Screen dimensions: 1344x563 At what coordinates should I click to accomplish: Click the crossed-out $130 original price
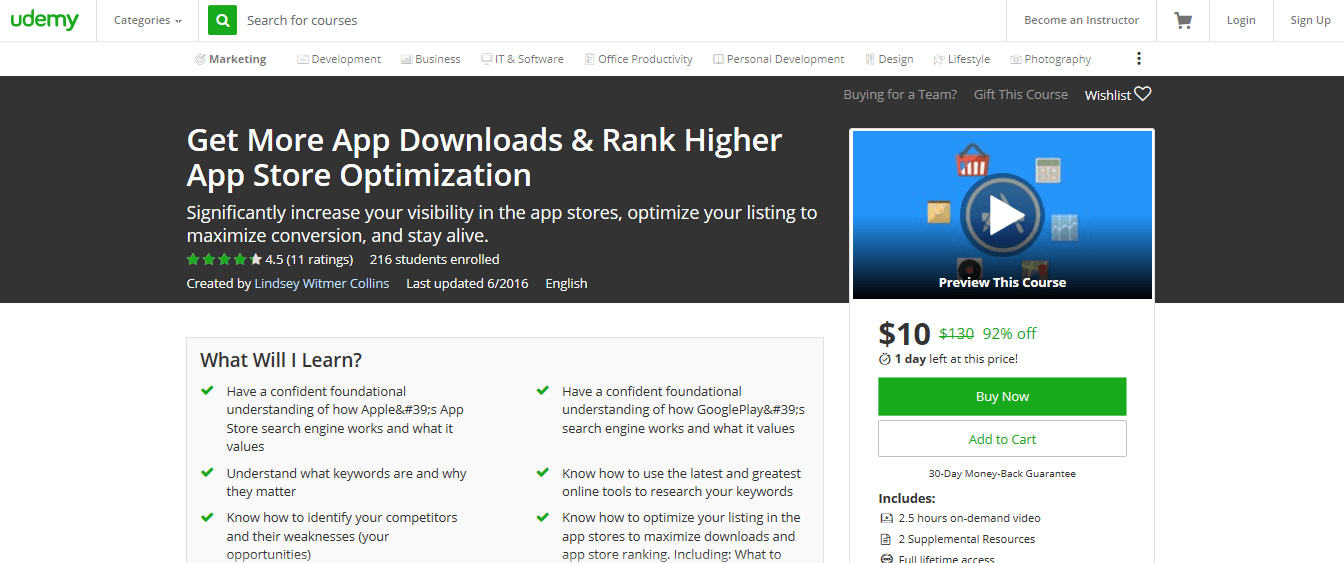(x=957, y=334)
